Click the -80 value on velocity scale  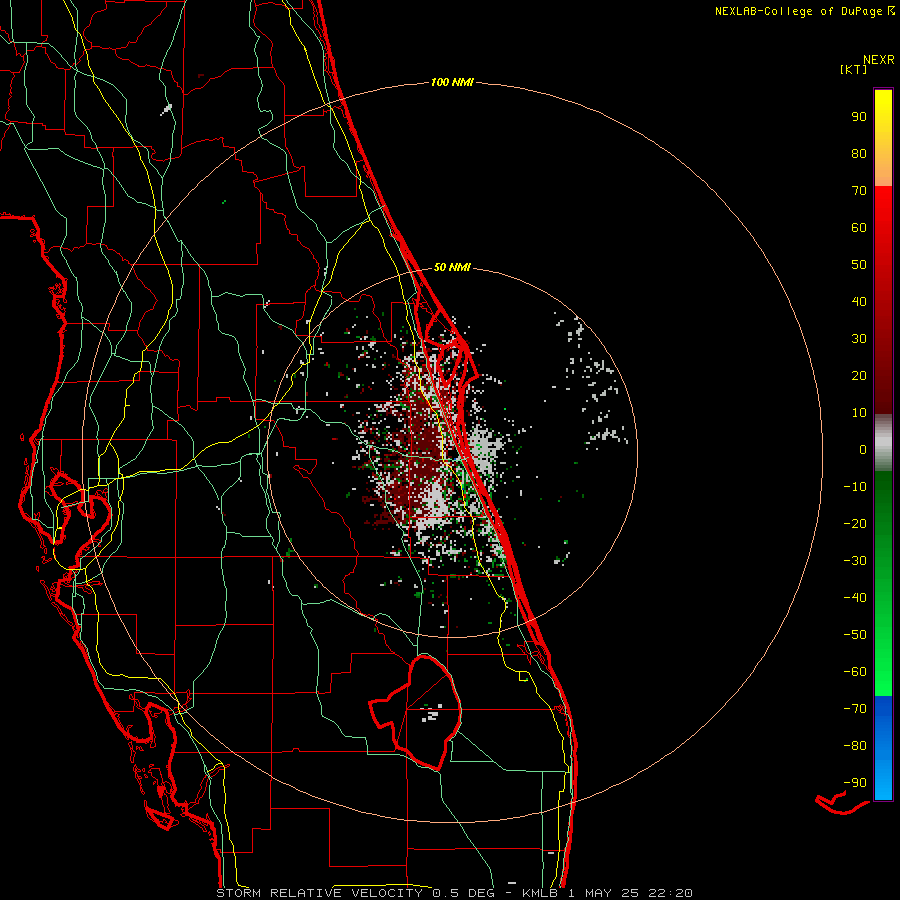point(855,746)
